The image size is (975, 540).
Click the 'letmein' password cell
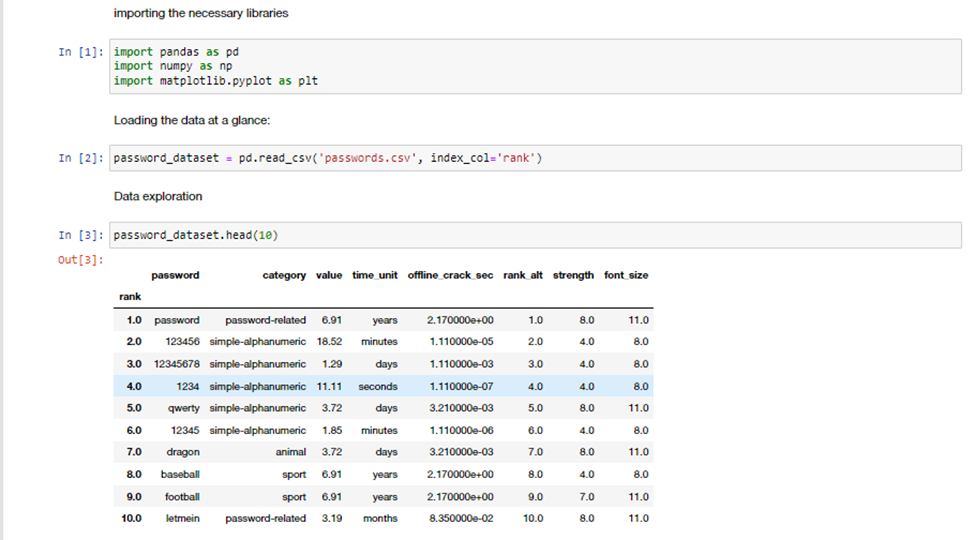click(x=183, y=518)
